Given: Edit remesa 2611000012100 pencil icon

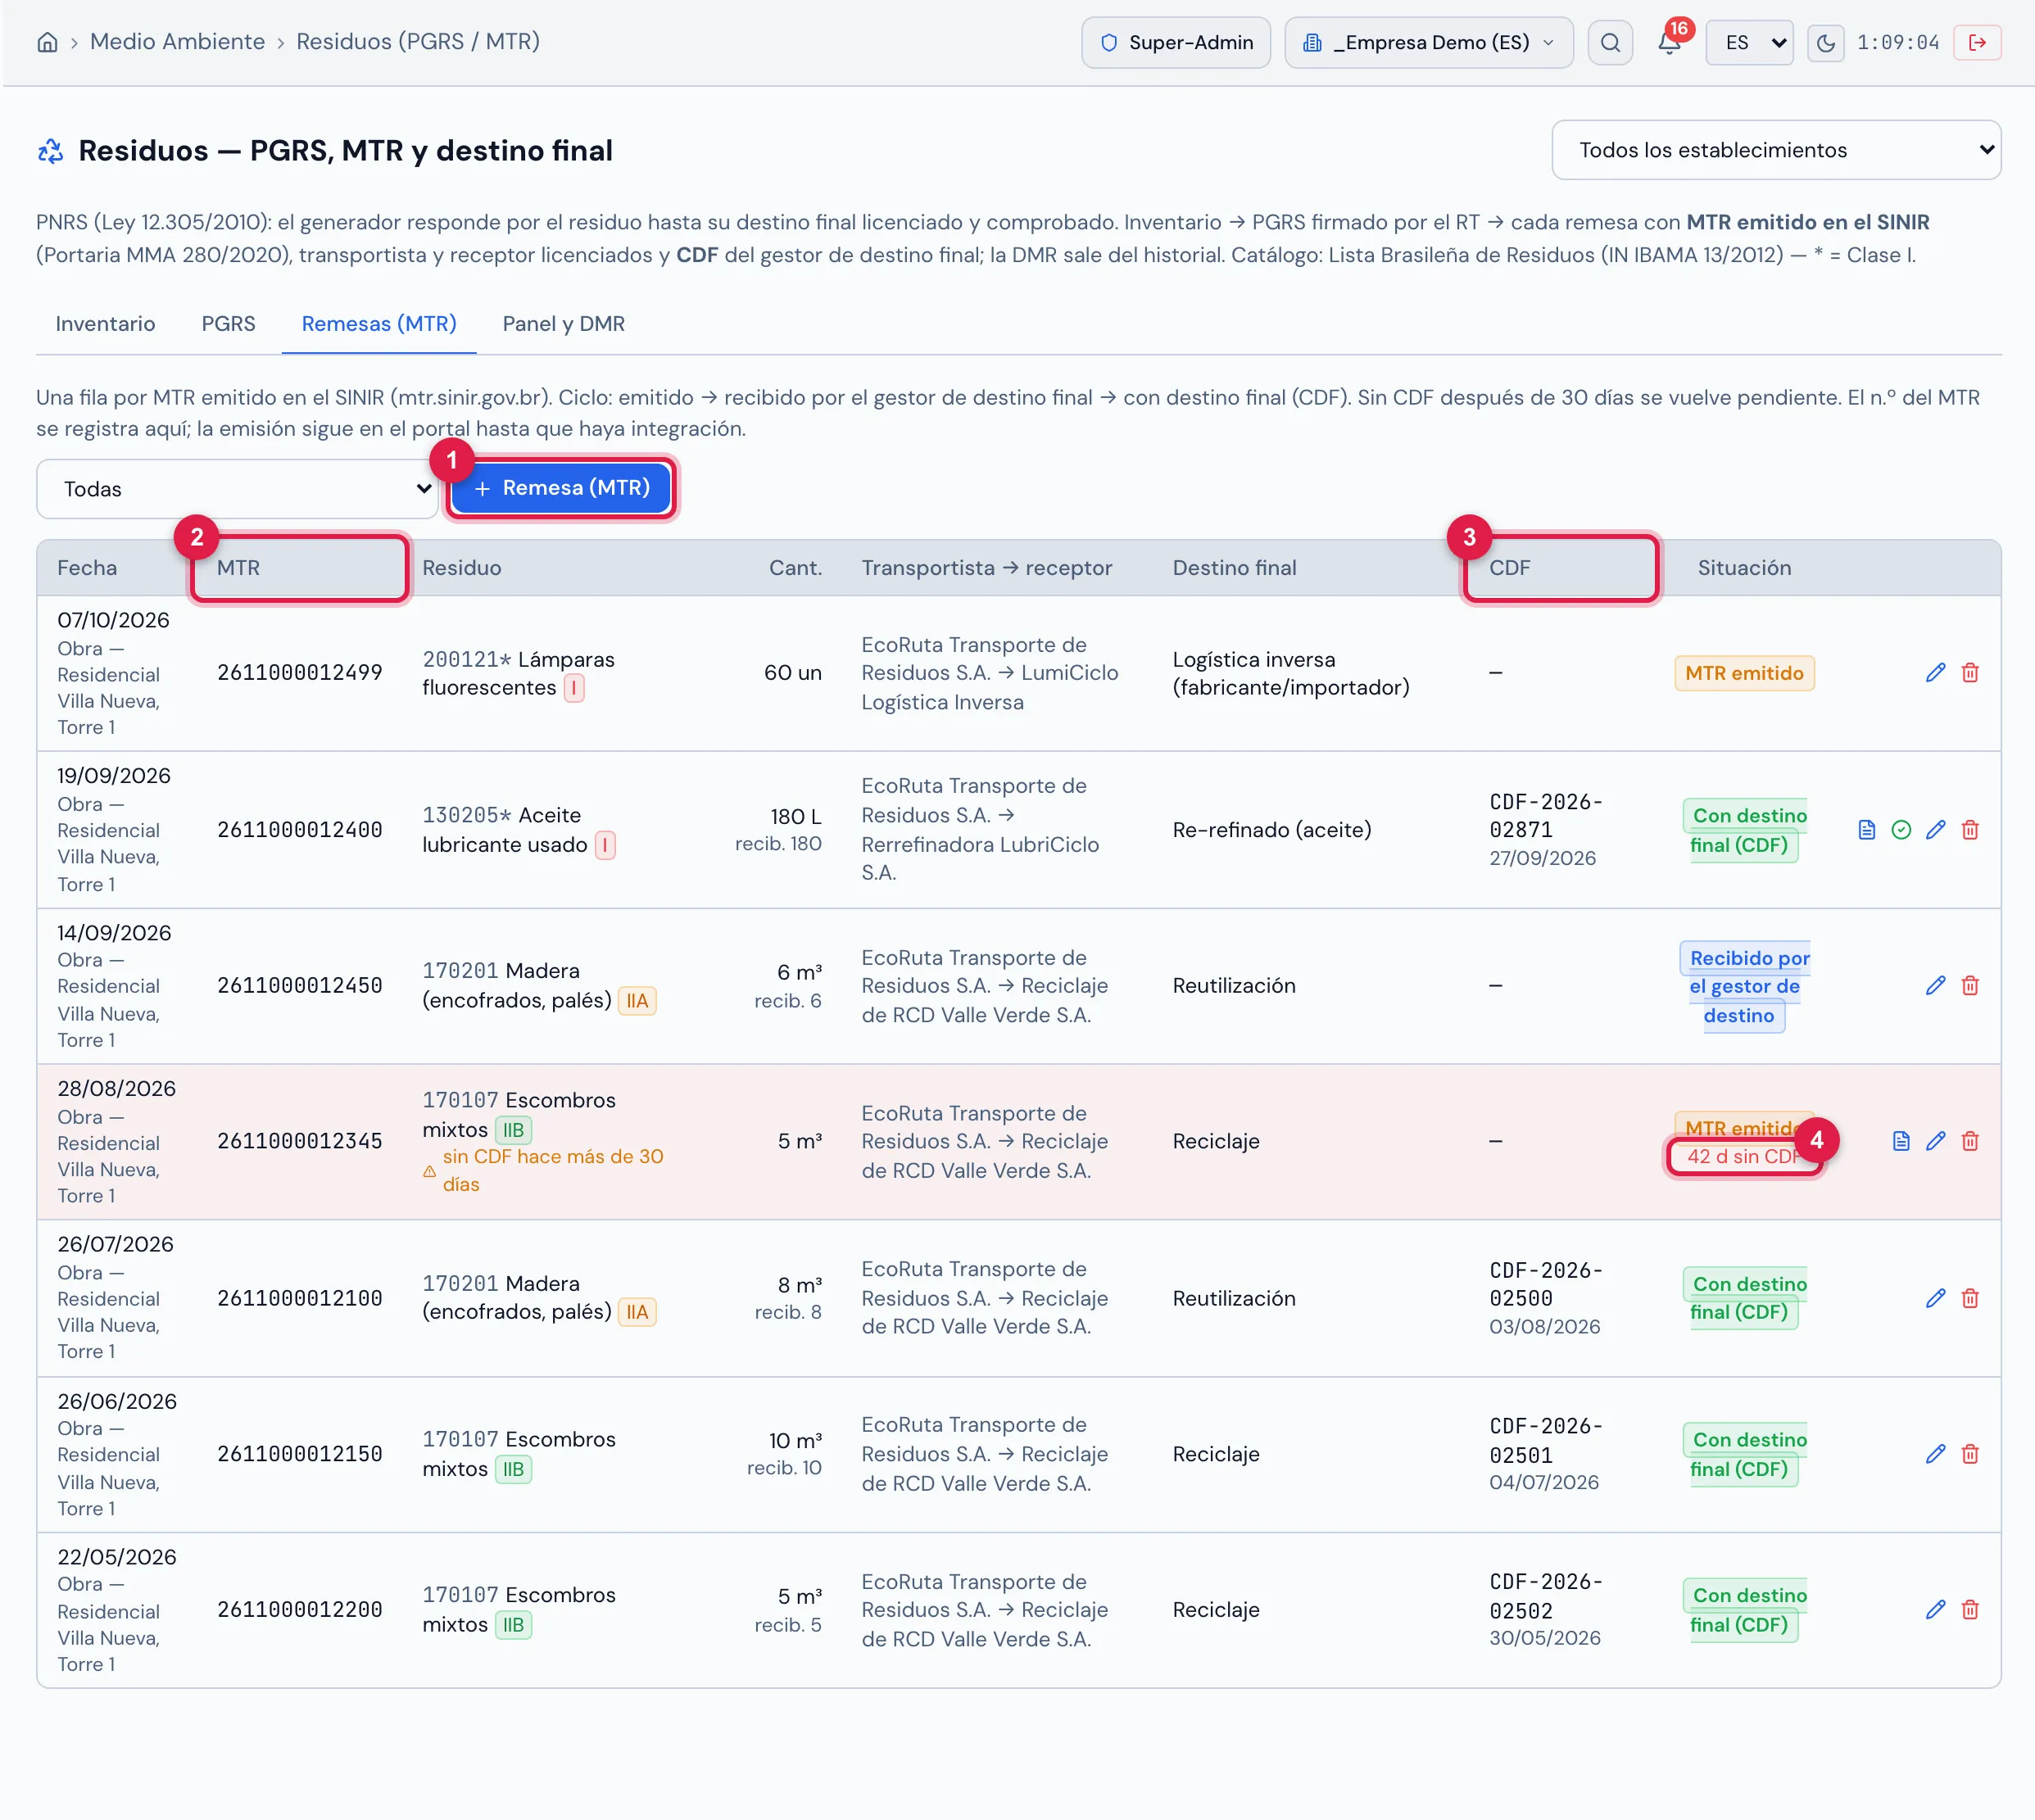Looking at the screenshot, I should pyautogui.click(x=1936, y=1298).
